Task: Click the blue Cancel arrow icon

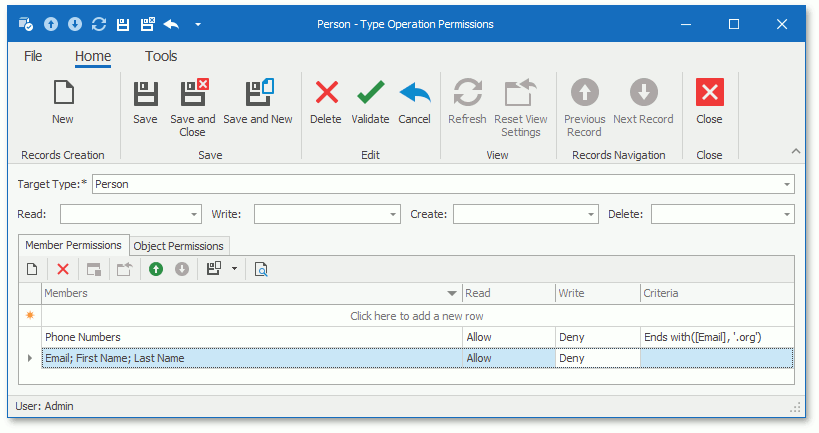Action: point(415,92)
